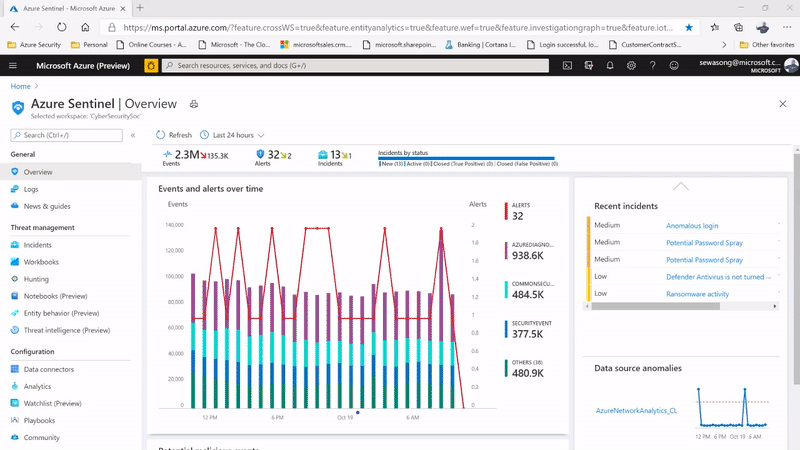The width and height of the screenshot is (800, 450).
Task: Select the AZUREDIAGNO... 938.6K legend entry
Action: [x=530, y=251]
